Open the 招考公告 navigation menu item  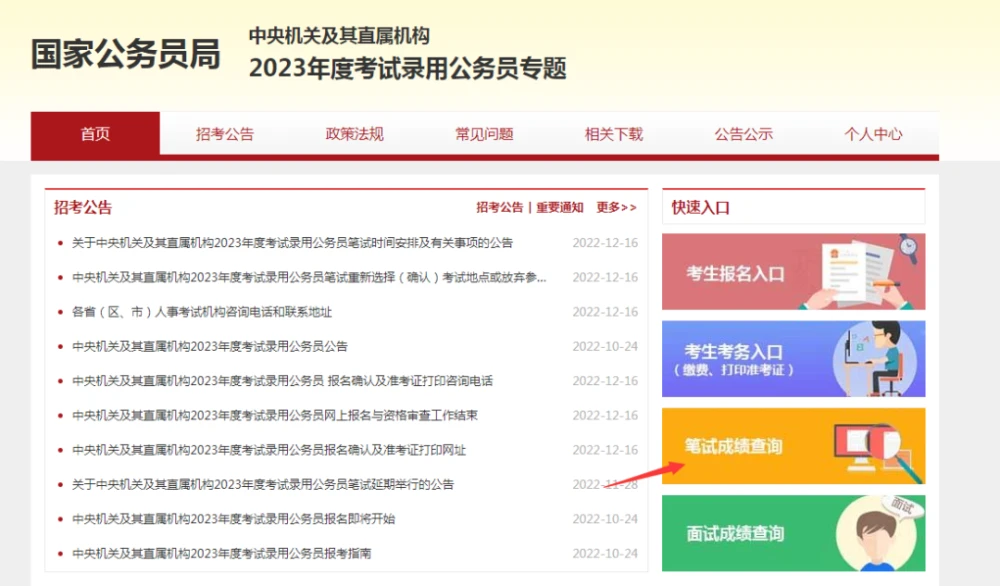pyautogui.click(x=225, y=134)
